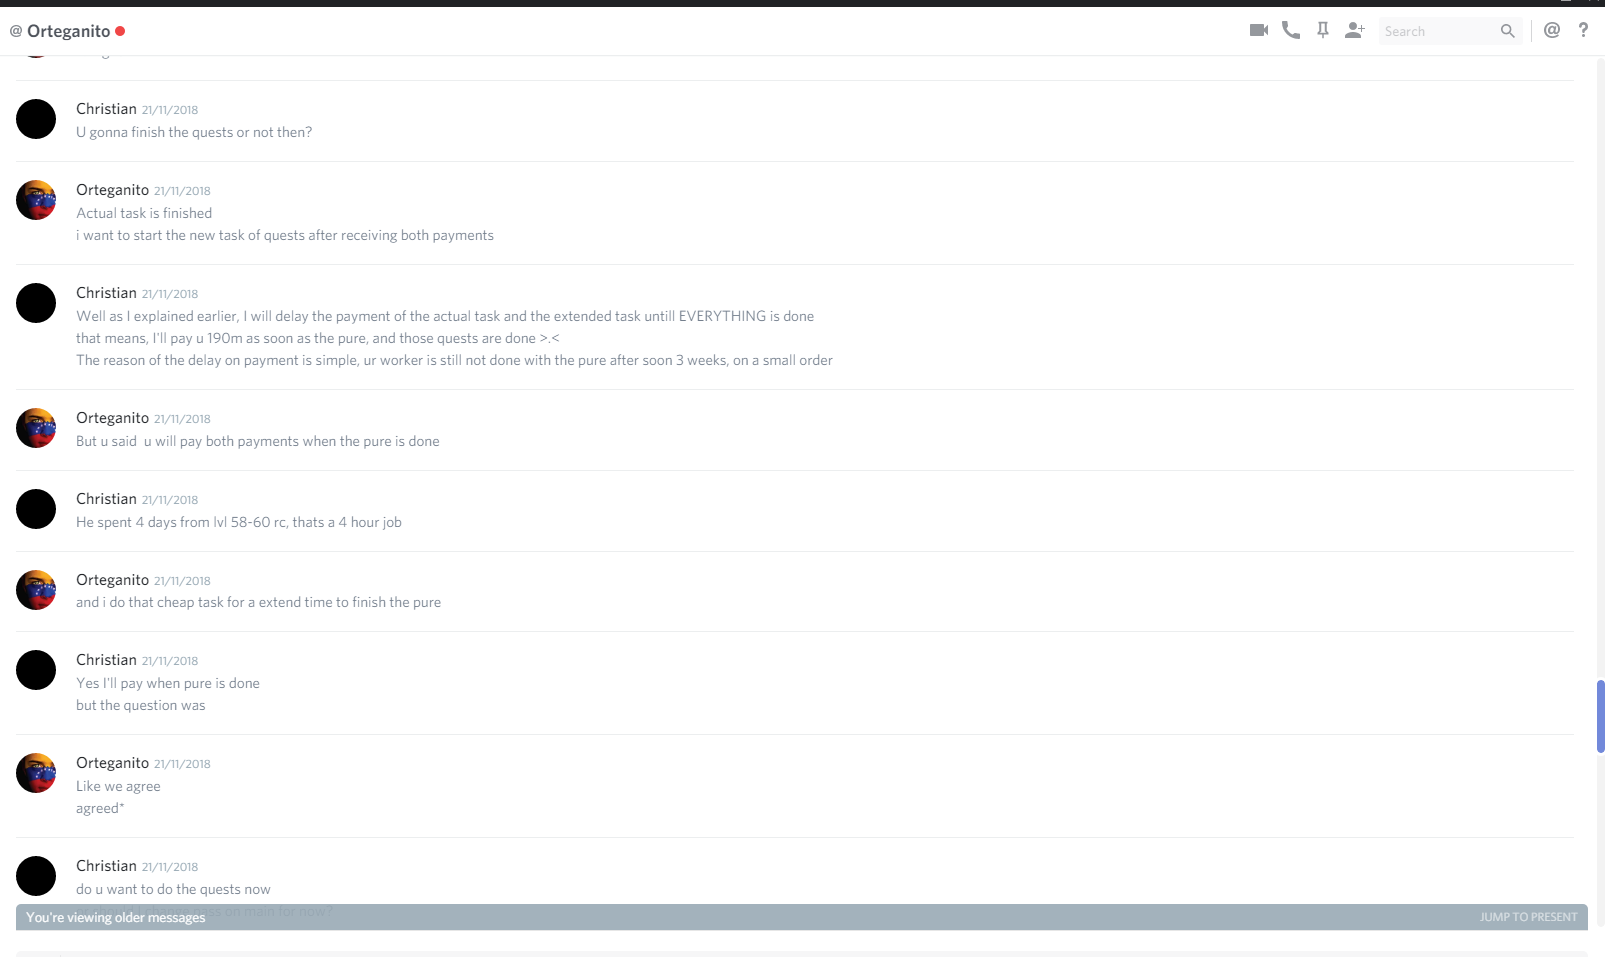The image size is (1605, 957).
Task: Open Christian's avatar next to 'He spent 4 days'
Action: (x=36, y=509)
